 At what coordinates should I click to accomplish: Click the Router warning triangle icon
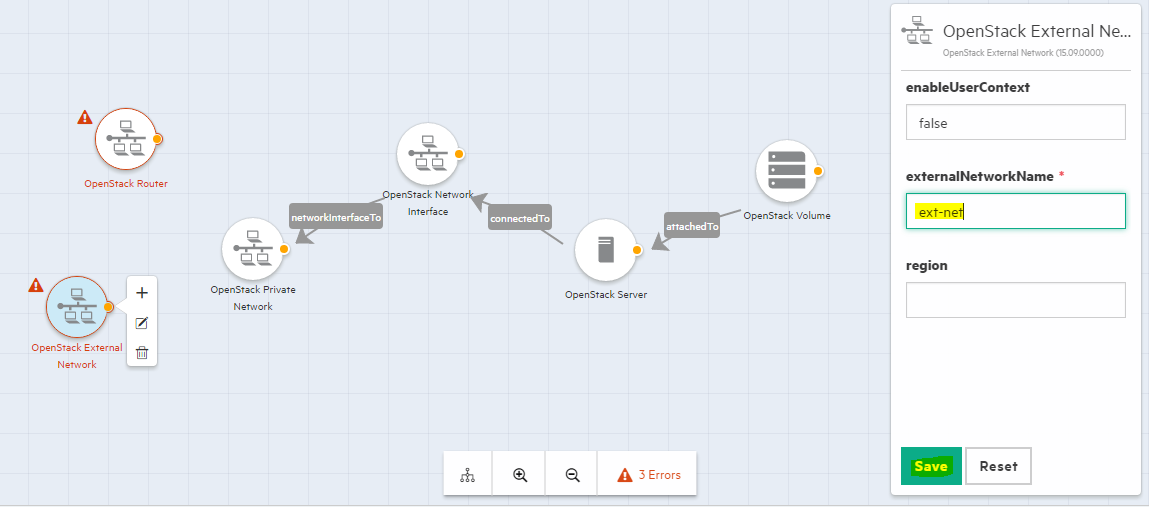coord(85,116)
